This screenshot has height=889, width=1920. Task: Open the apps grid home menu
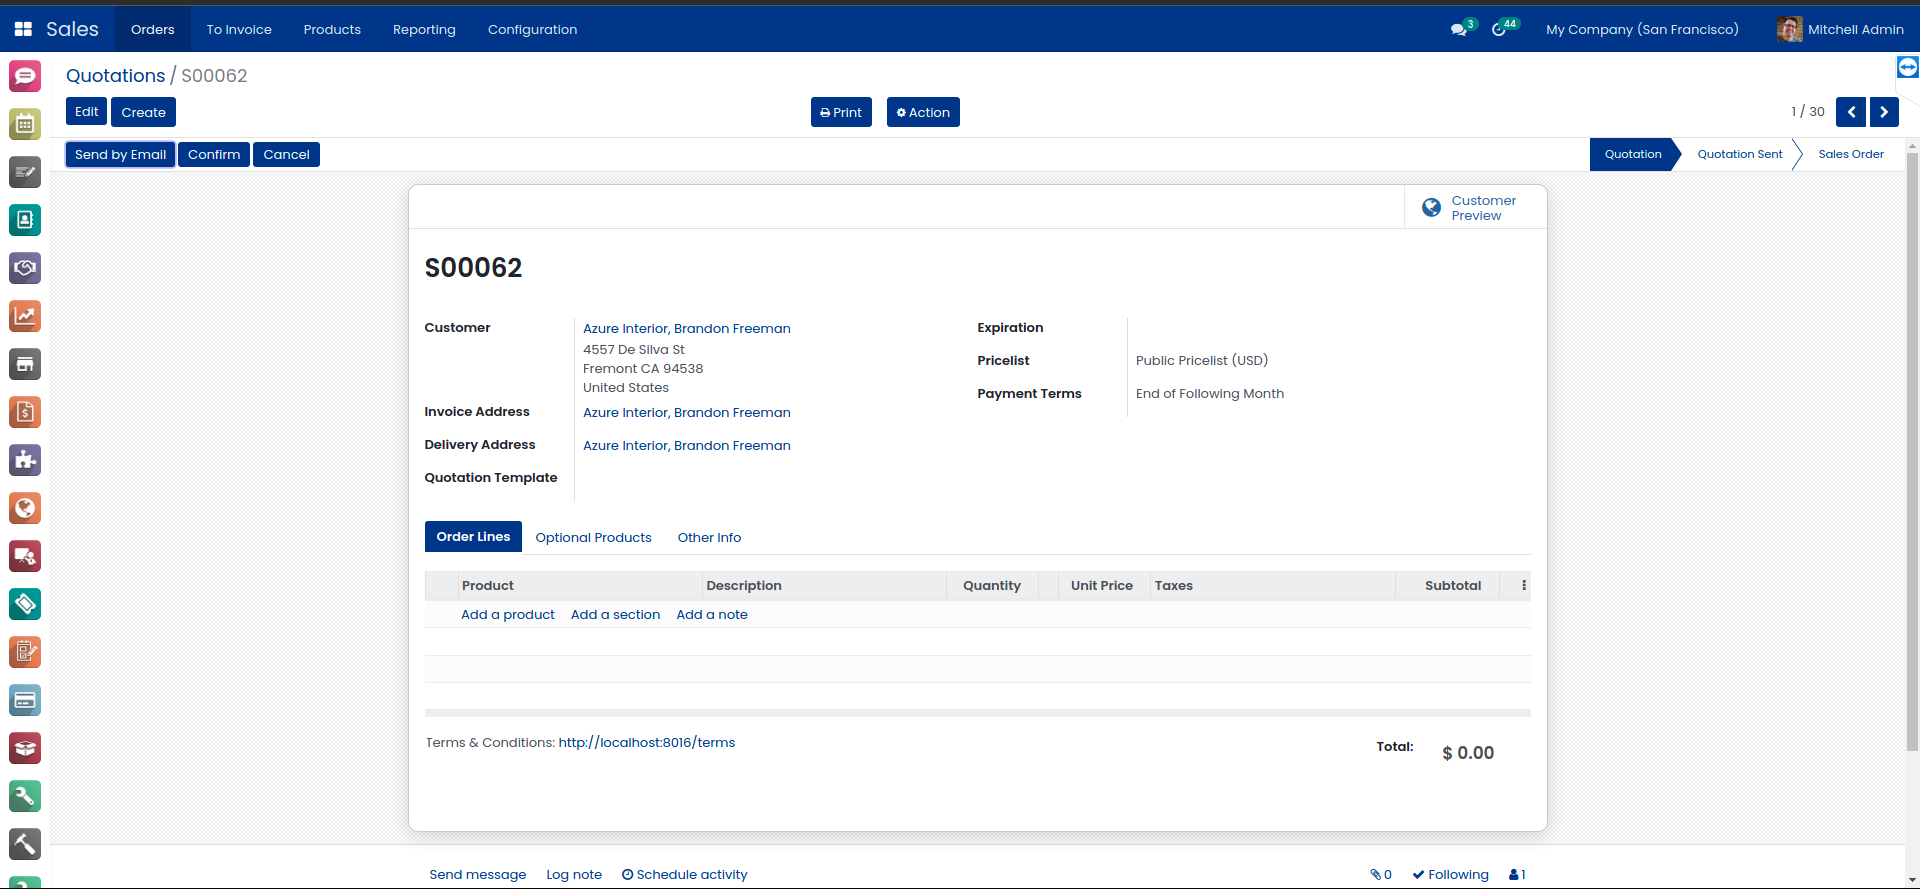tap(23, 29)
